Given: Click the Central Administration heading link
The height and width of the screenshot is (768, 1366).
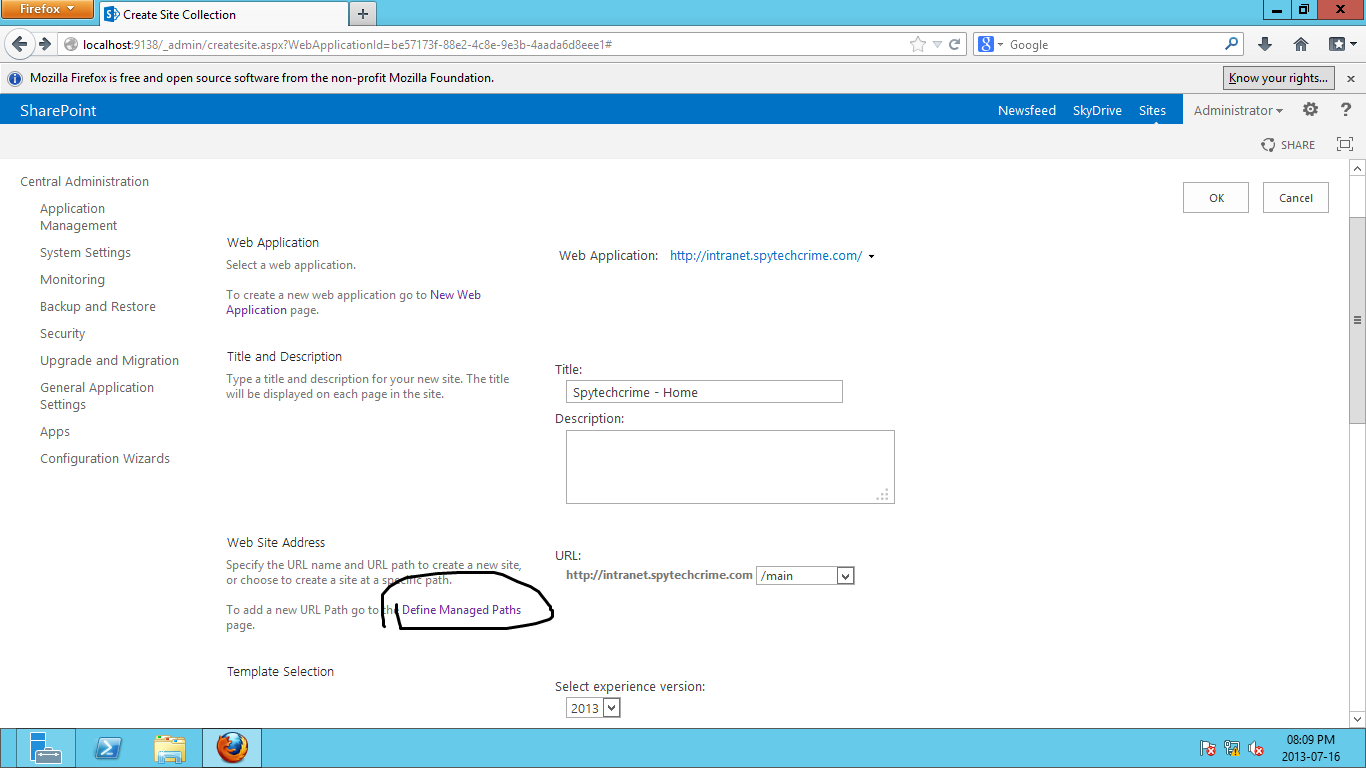Looking at the screenshot, I should pos(84,182).
